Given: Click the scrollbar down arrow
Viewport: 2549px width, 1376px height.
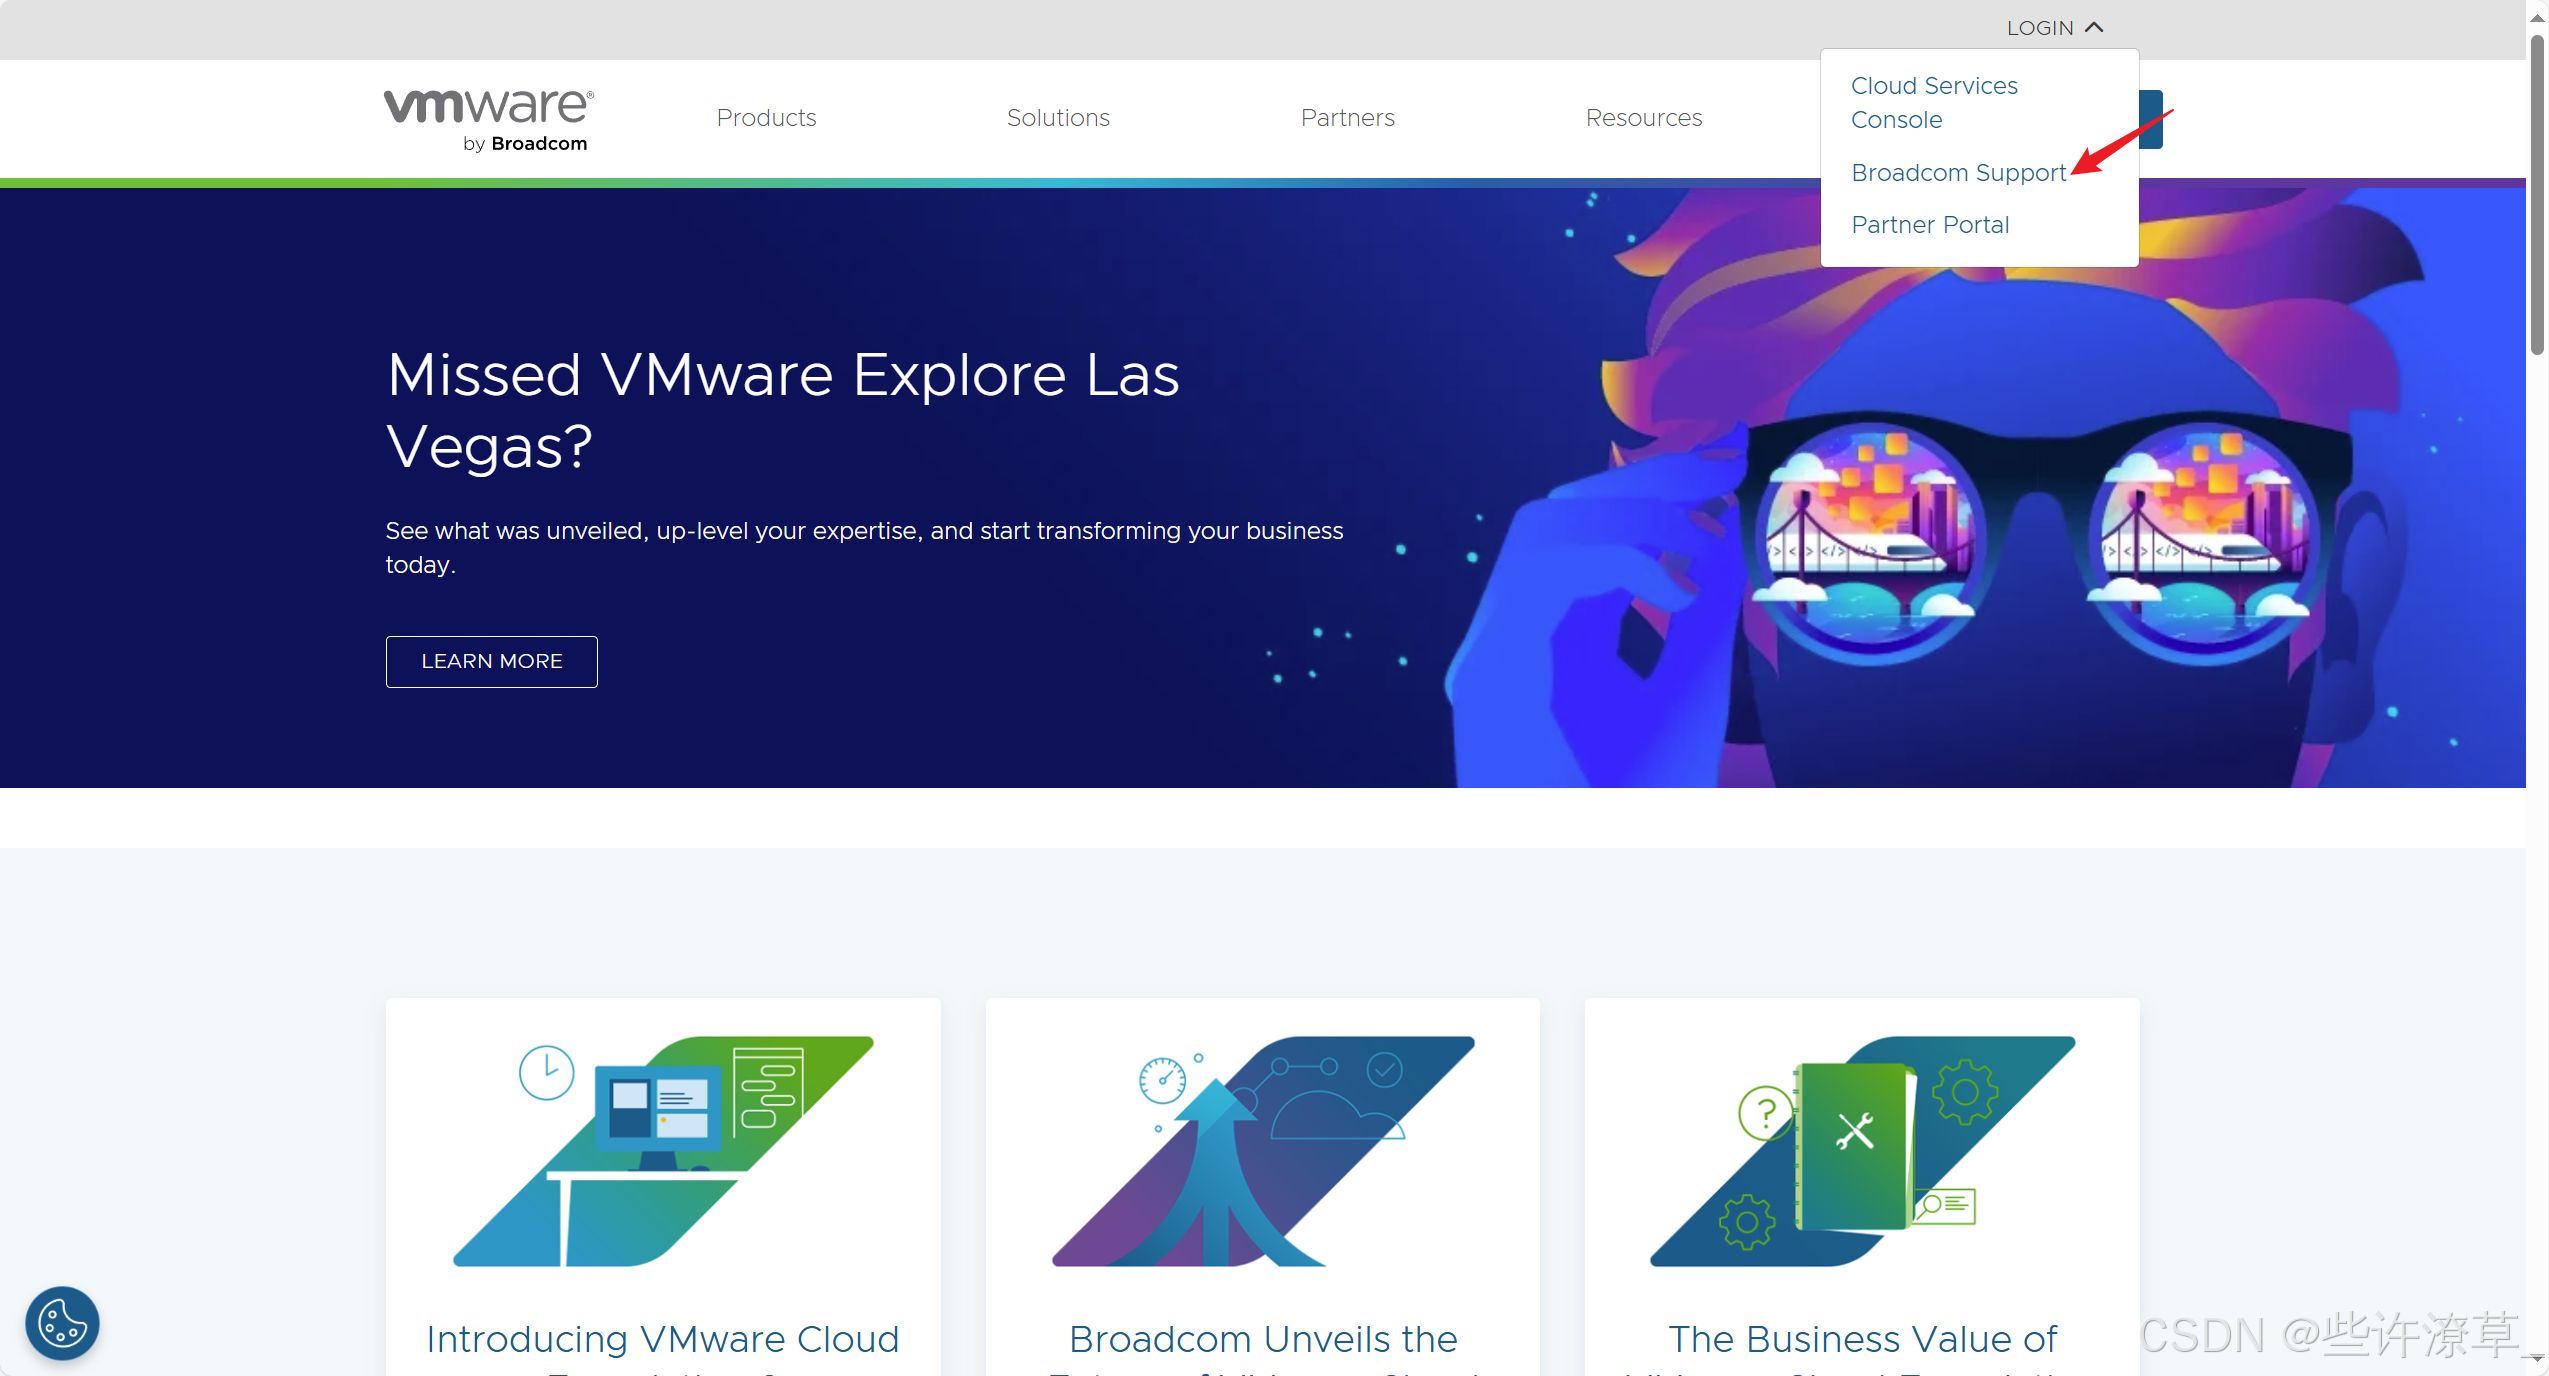Looking at the screenshot, I should tap(2537, 1357).
